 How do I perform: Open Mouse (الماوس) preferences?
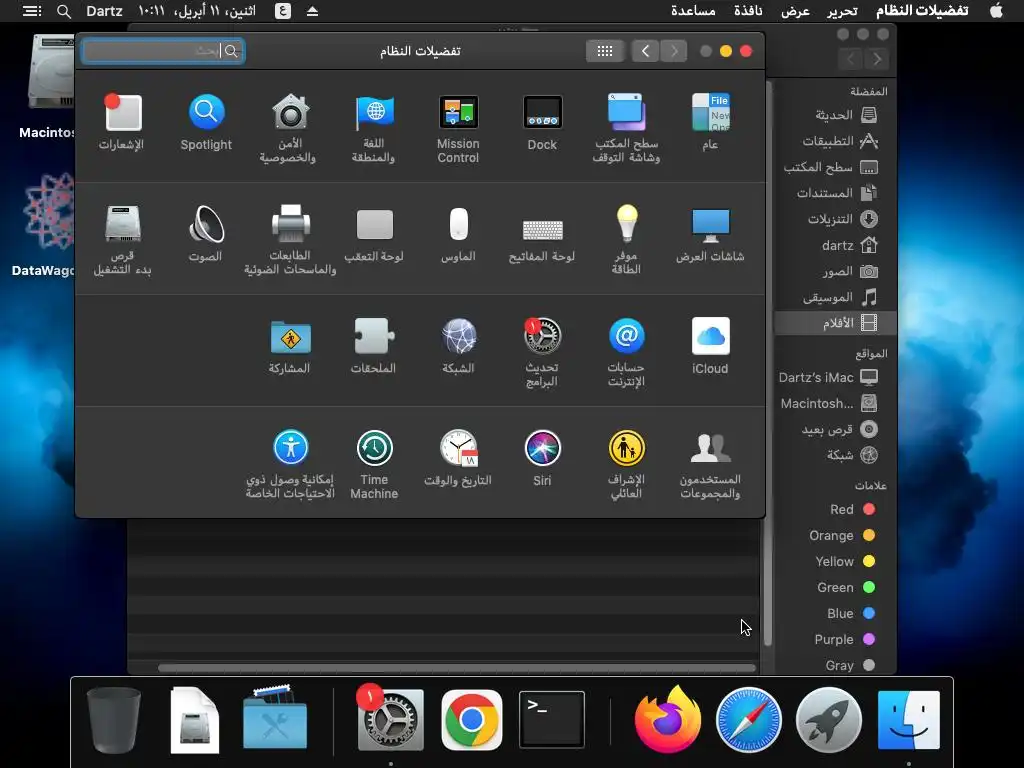click(x=458, y=234)
